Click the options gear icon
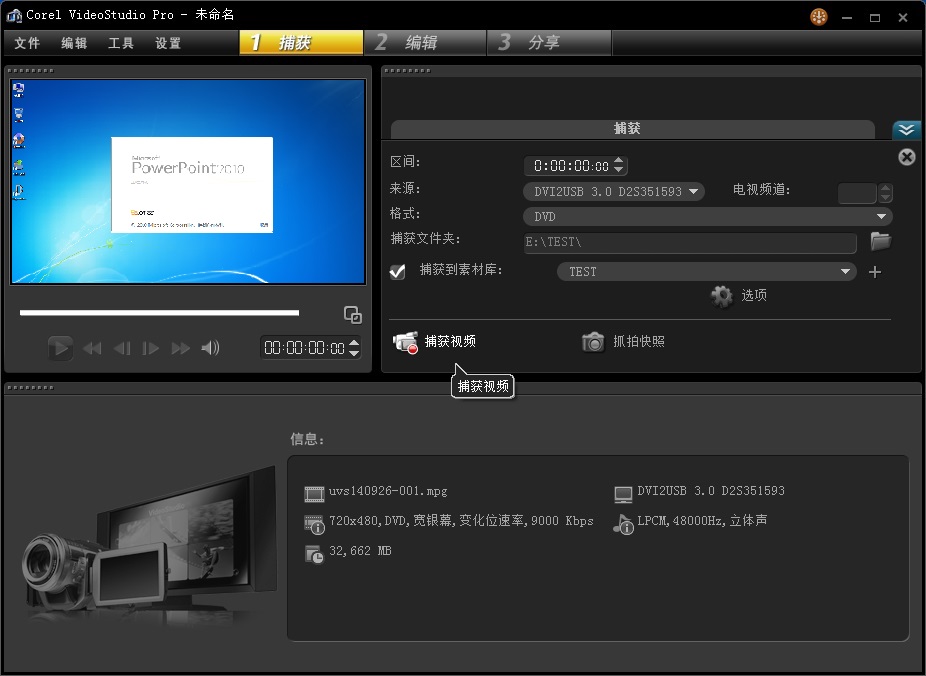 pos(722,296)
